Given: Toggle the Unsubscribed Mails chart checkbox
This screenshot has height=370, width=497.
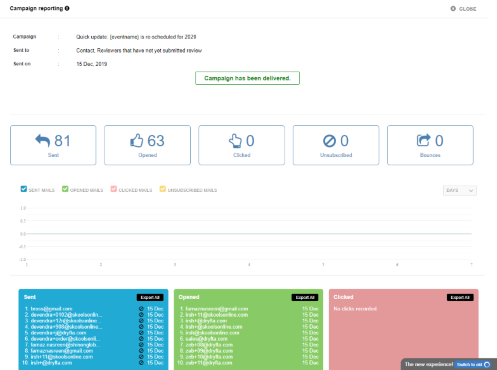Looking at the screenshot, I should 163,189.
